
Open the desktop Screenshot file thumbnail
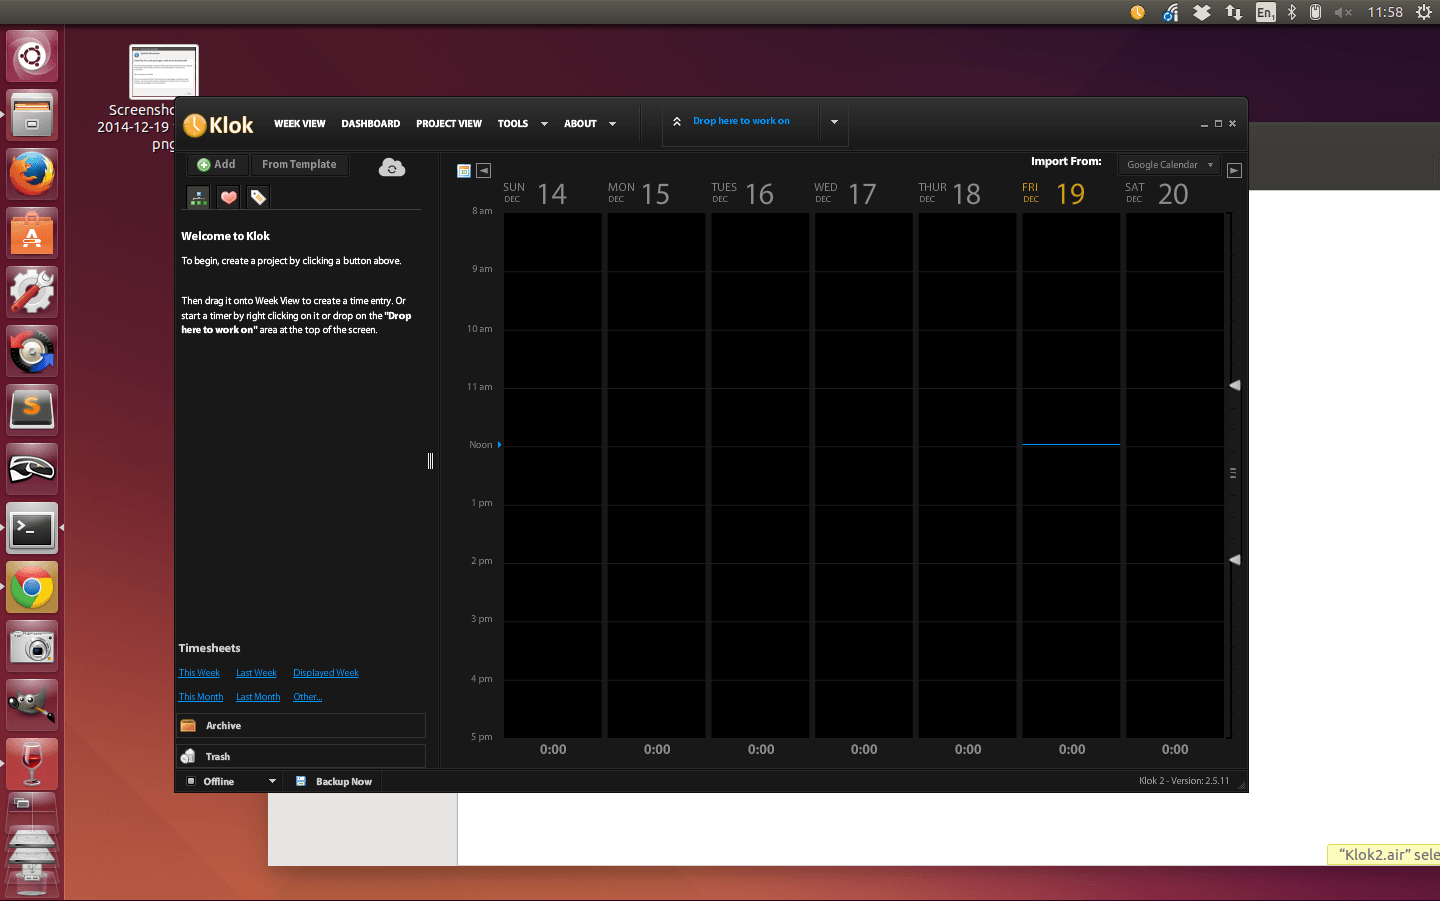[164, 71]
